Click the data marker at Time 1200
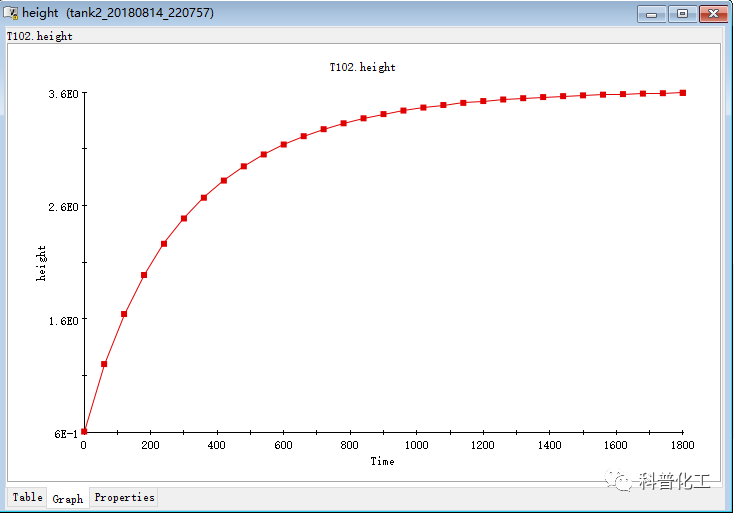734x513 pixels. pyautogui.click(x=483, y=101)
